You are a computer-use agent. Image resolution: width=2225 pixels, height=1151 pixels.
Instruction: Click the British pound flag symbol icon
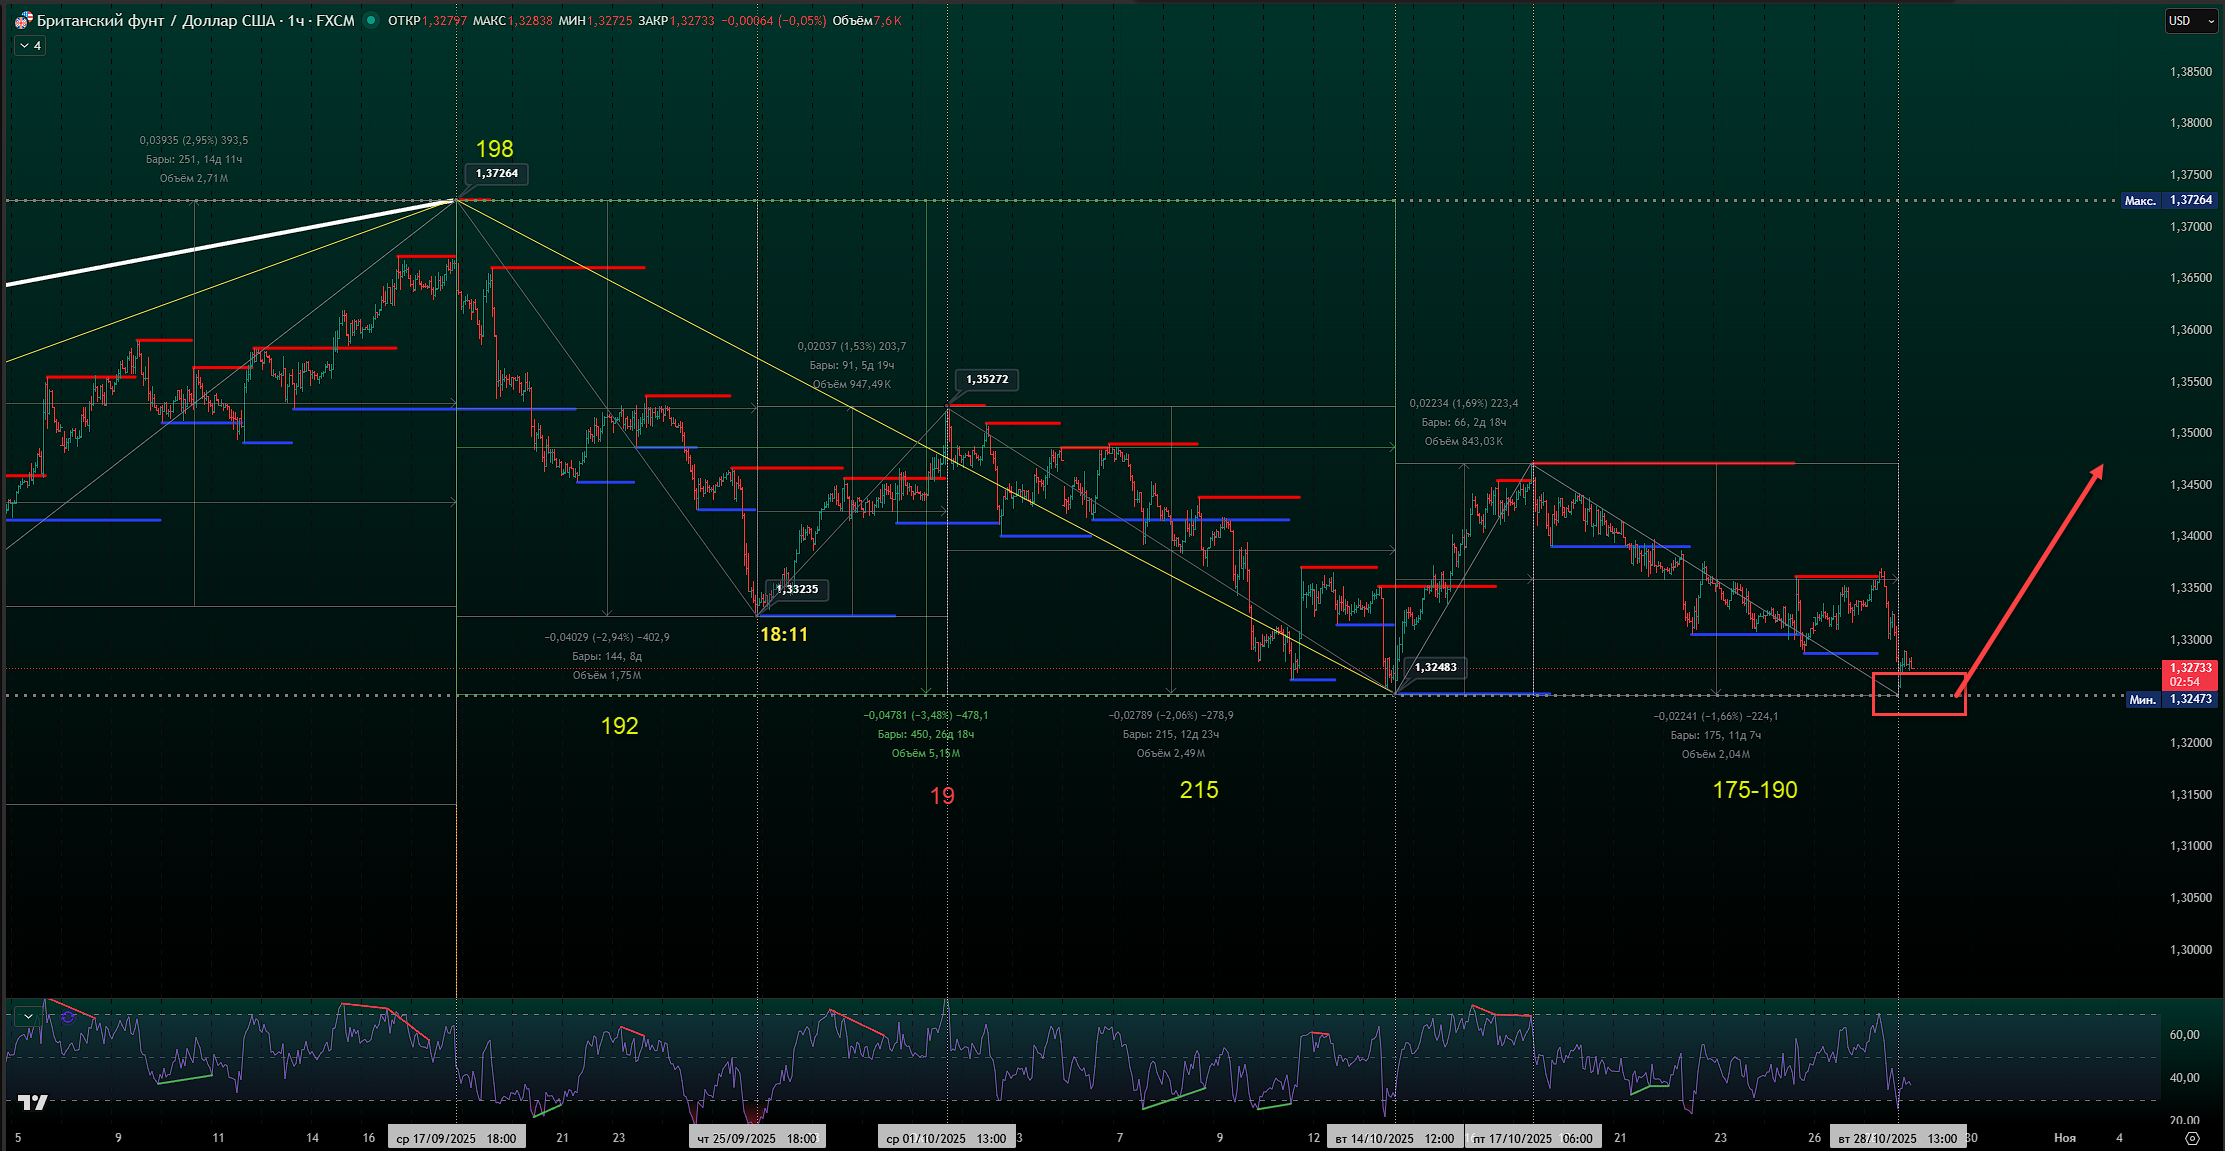pos(23,21)
